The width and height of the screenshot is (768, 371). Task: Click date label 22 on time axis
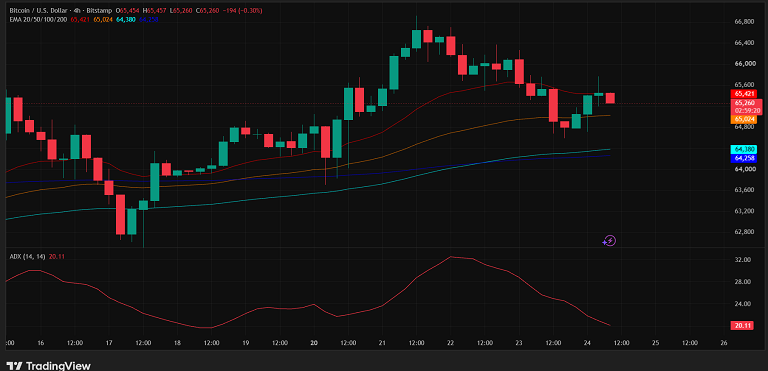coord(451,343)
